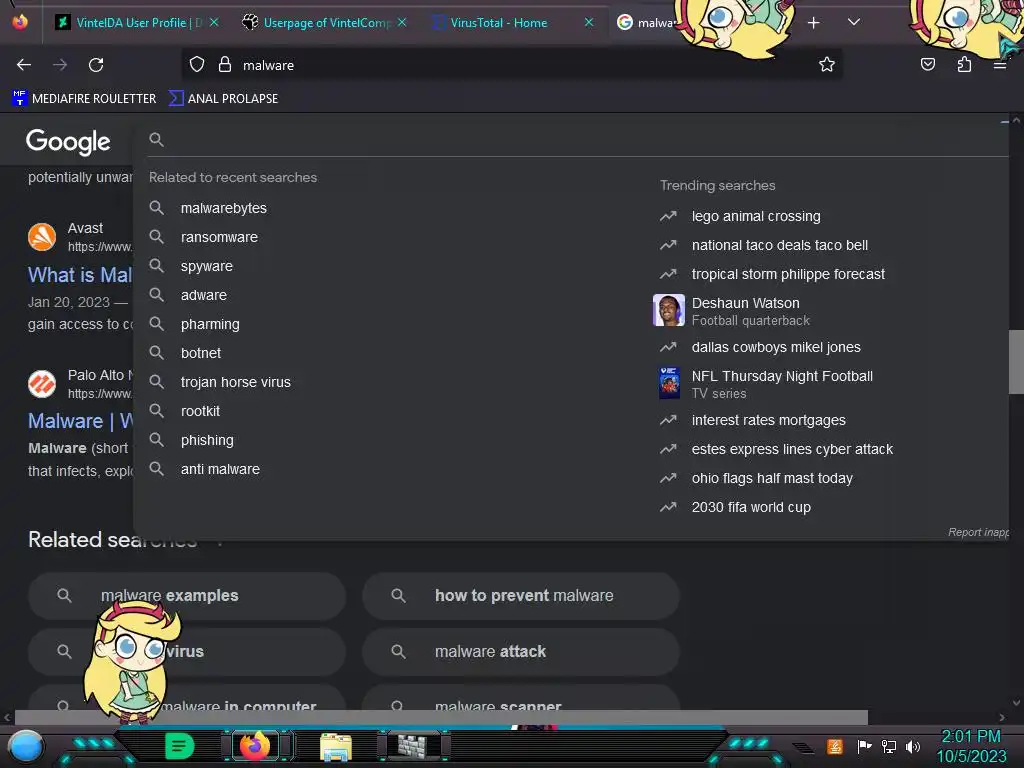This screenshot has height=768, width=1024.
Task: Open network status tray icon
Action: coord(888,746)
